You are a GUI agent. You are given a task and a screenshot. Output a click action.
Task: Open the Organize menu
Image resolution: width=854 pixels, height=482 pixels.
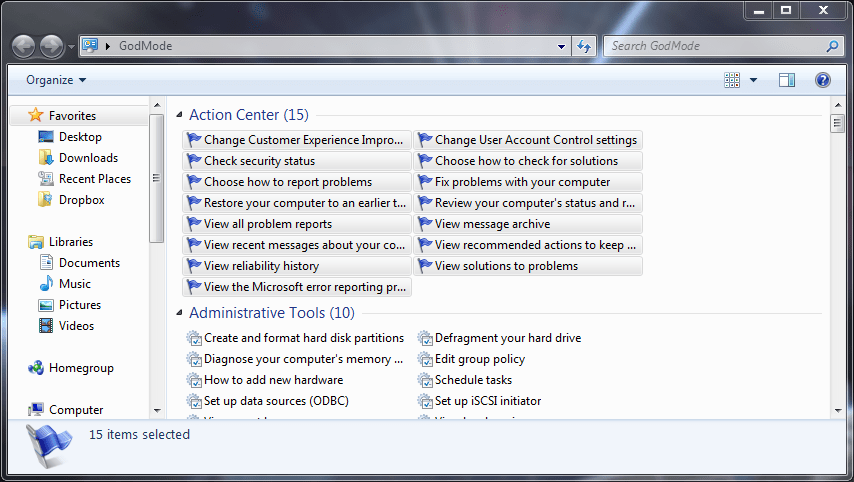[56, 80]
